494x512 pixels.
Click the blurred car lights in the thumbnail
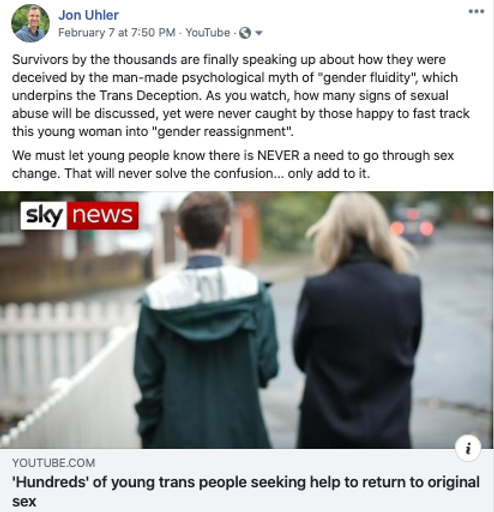pyautogui.click(x=413, y=225)
